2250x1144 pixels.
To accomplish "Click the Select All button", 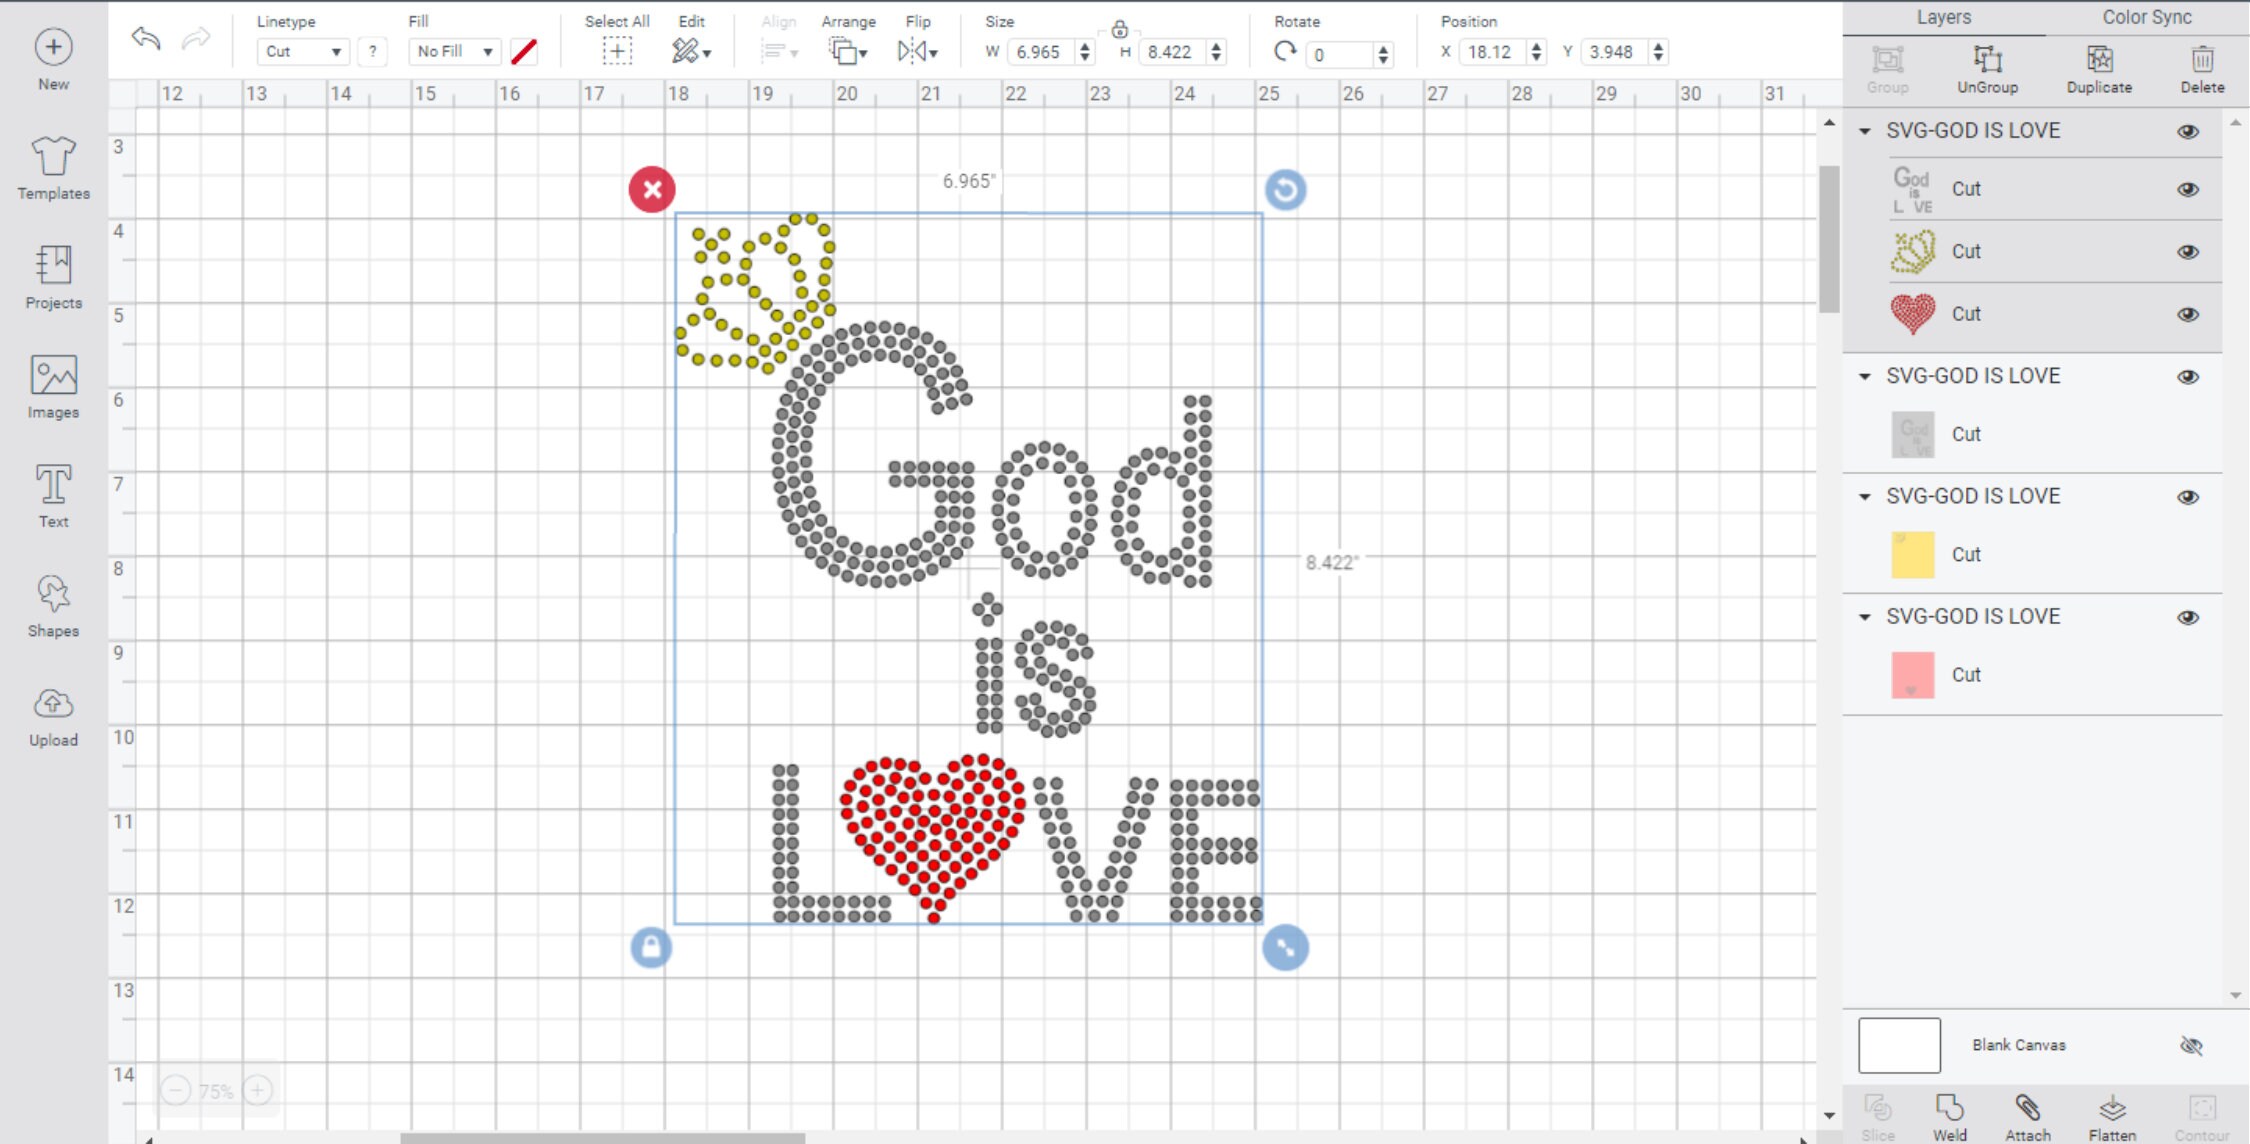I will pyautogui.click(x=617, y=48).
